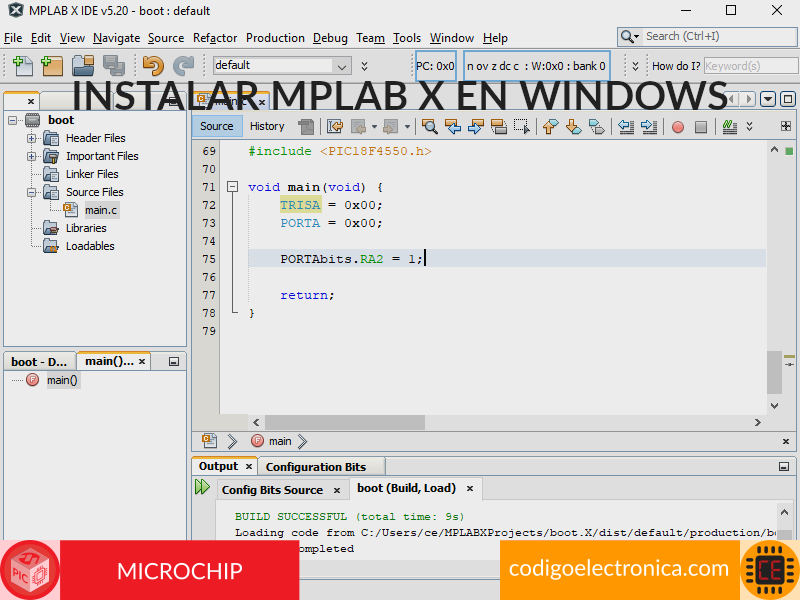Click the Find Selection magnifier icon

point(430,127)
